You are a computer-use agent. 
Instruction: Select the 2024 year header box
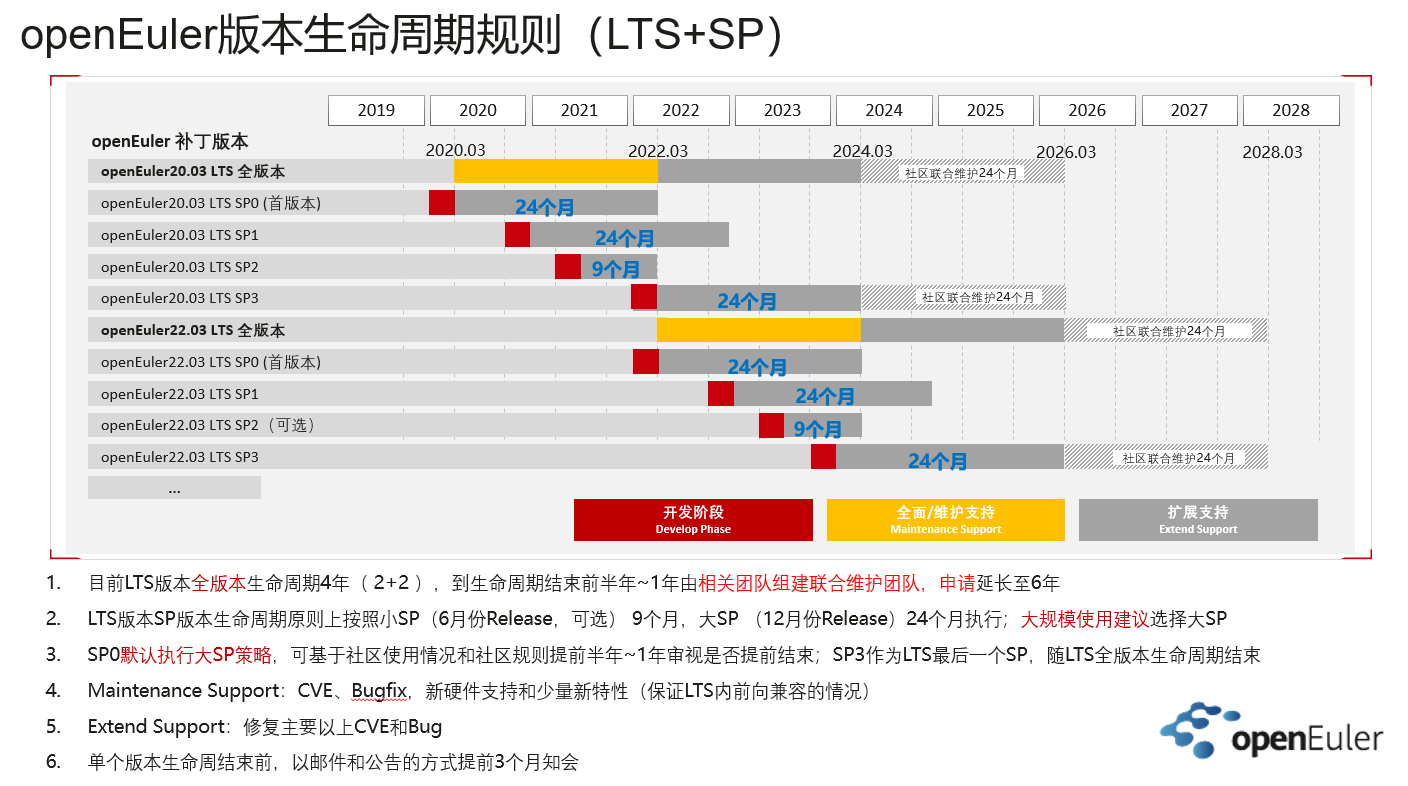click(884, 110)
